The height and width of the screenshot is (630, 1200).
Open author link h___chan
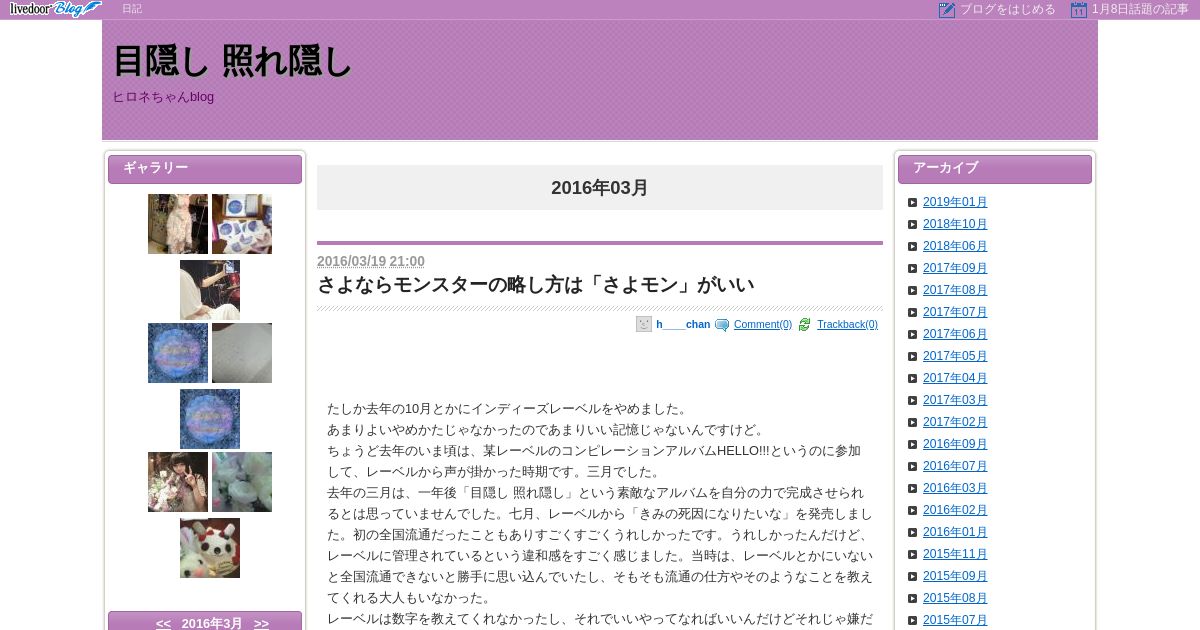click(x=683, y=324)
